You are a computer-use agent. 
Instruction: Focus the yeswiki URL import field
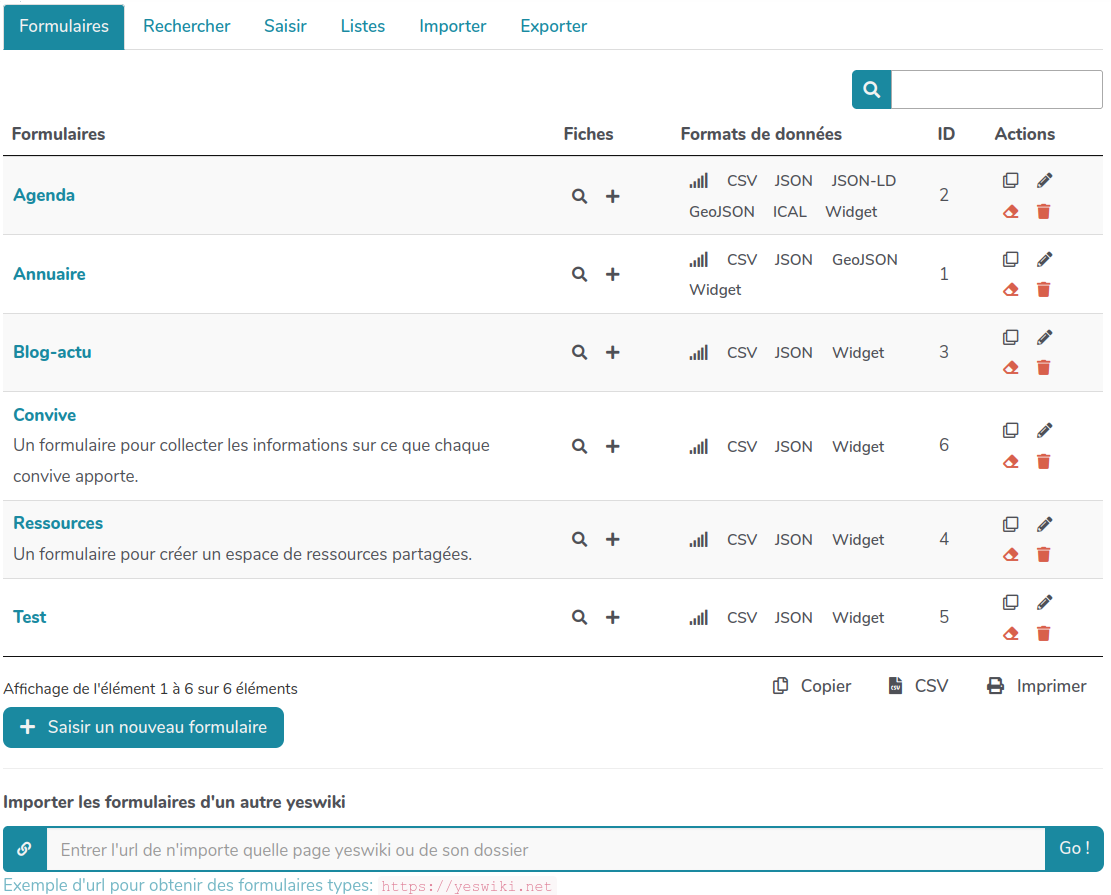pos(545,850)
